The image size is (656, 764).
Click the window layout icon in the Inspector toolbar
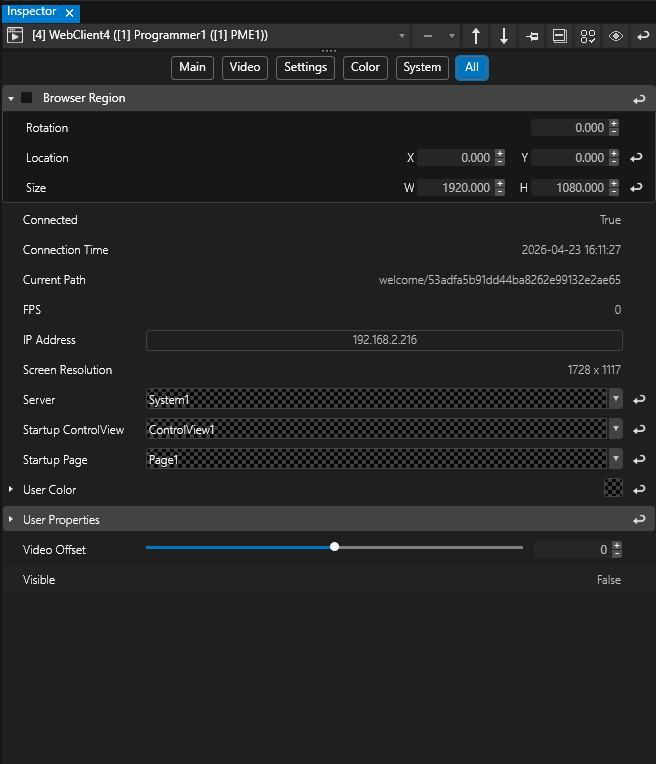tap(560, 36)
